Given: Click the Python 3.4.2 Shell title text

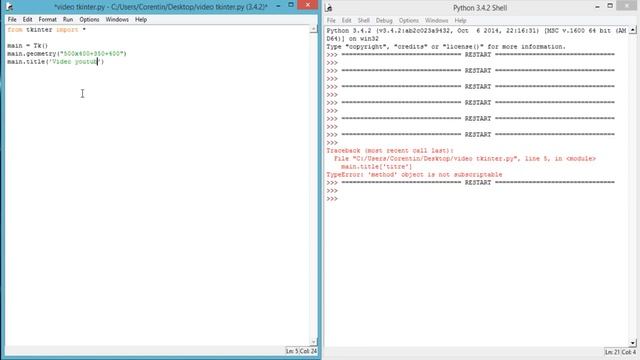Looking at the screenshot, I should click(480, 8).
